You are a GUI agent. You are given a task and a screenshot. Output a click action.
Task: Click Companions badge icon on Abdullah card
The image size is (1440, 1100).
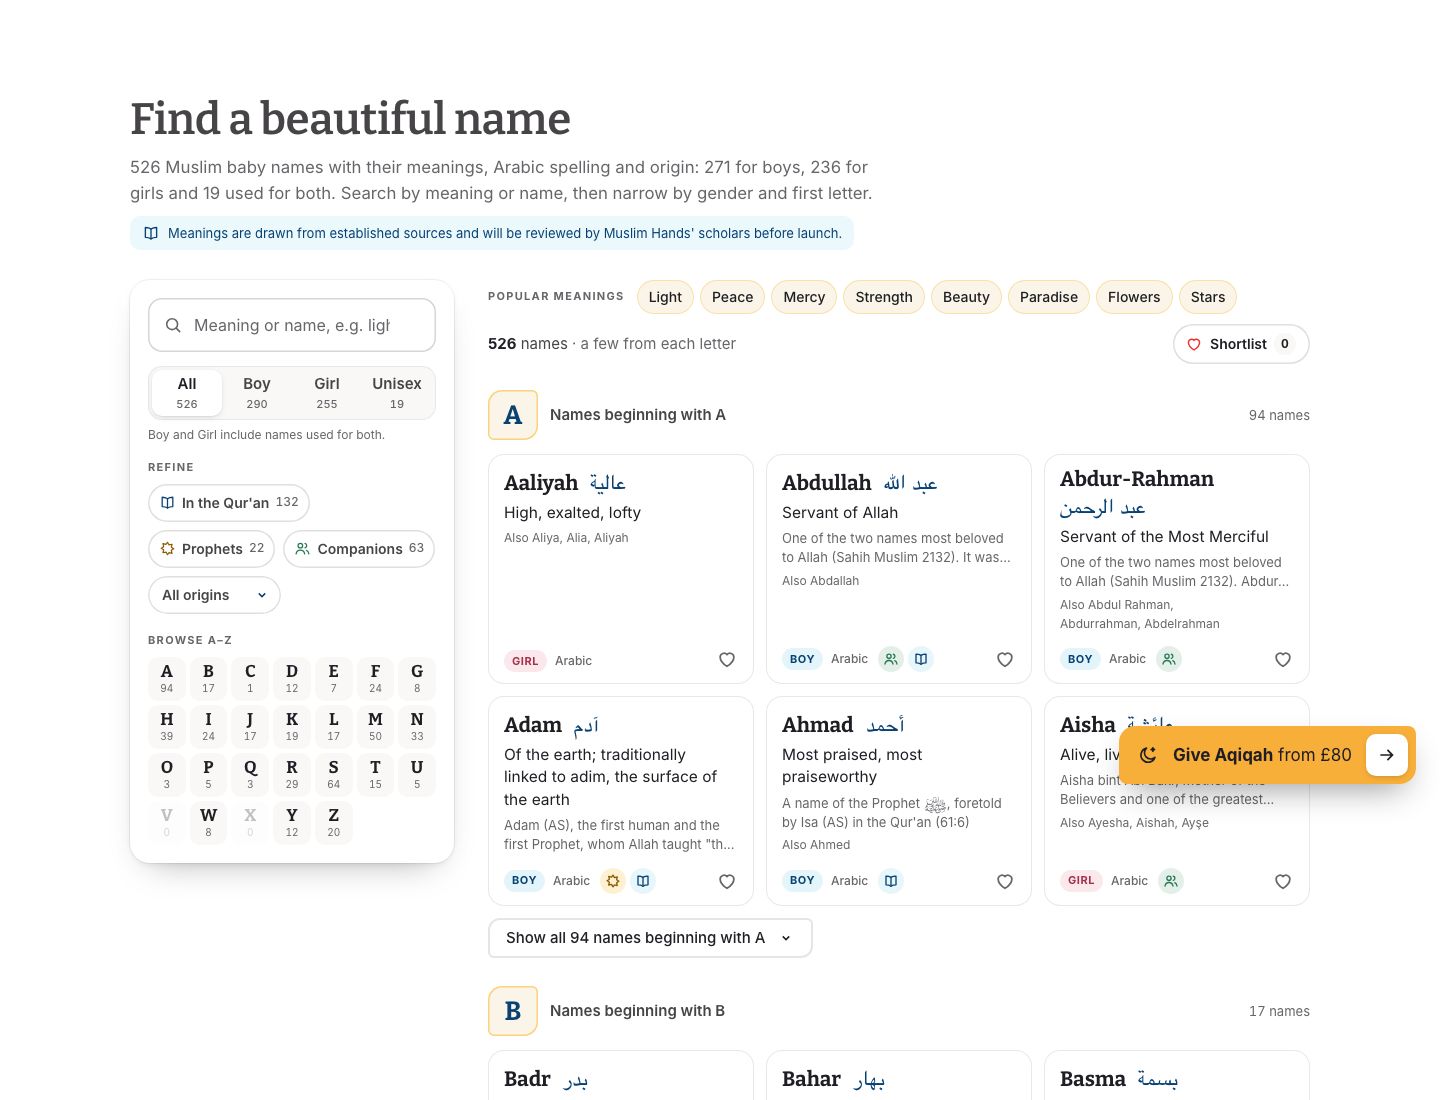coord(891,659)
